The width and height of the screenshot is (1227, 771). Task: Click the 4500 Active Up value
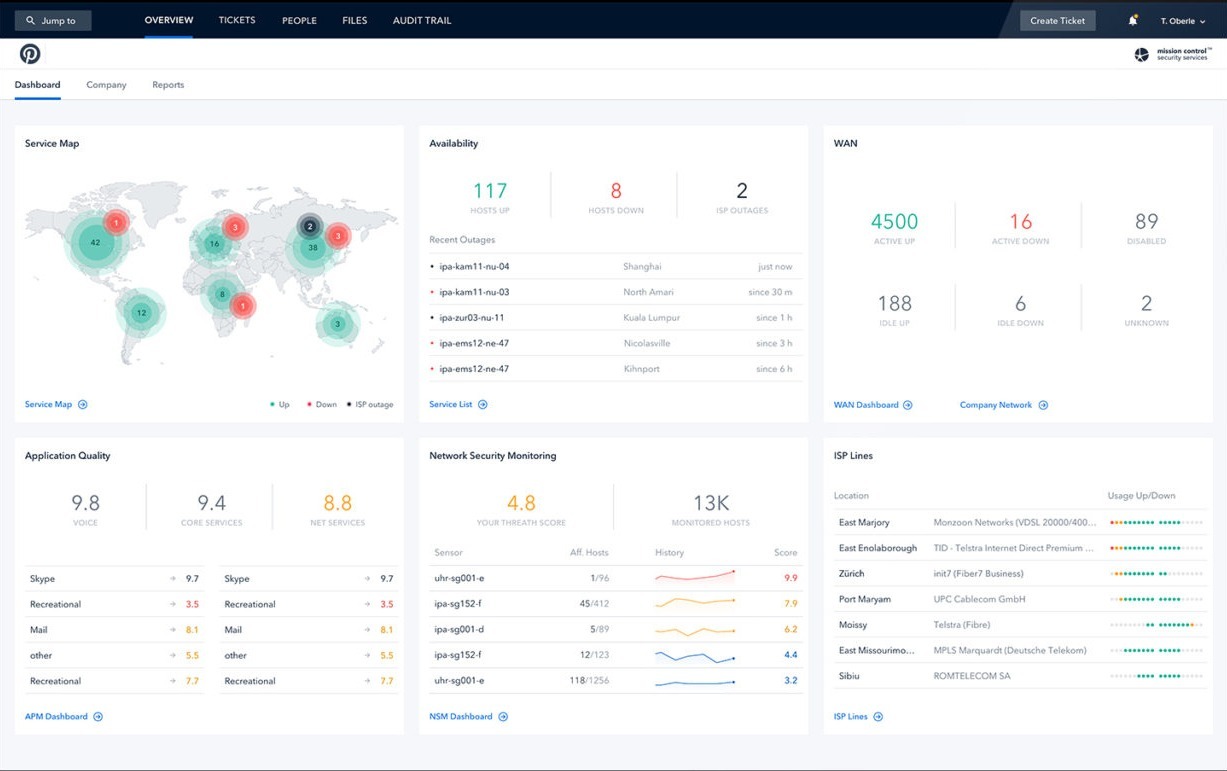point(894,222)
